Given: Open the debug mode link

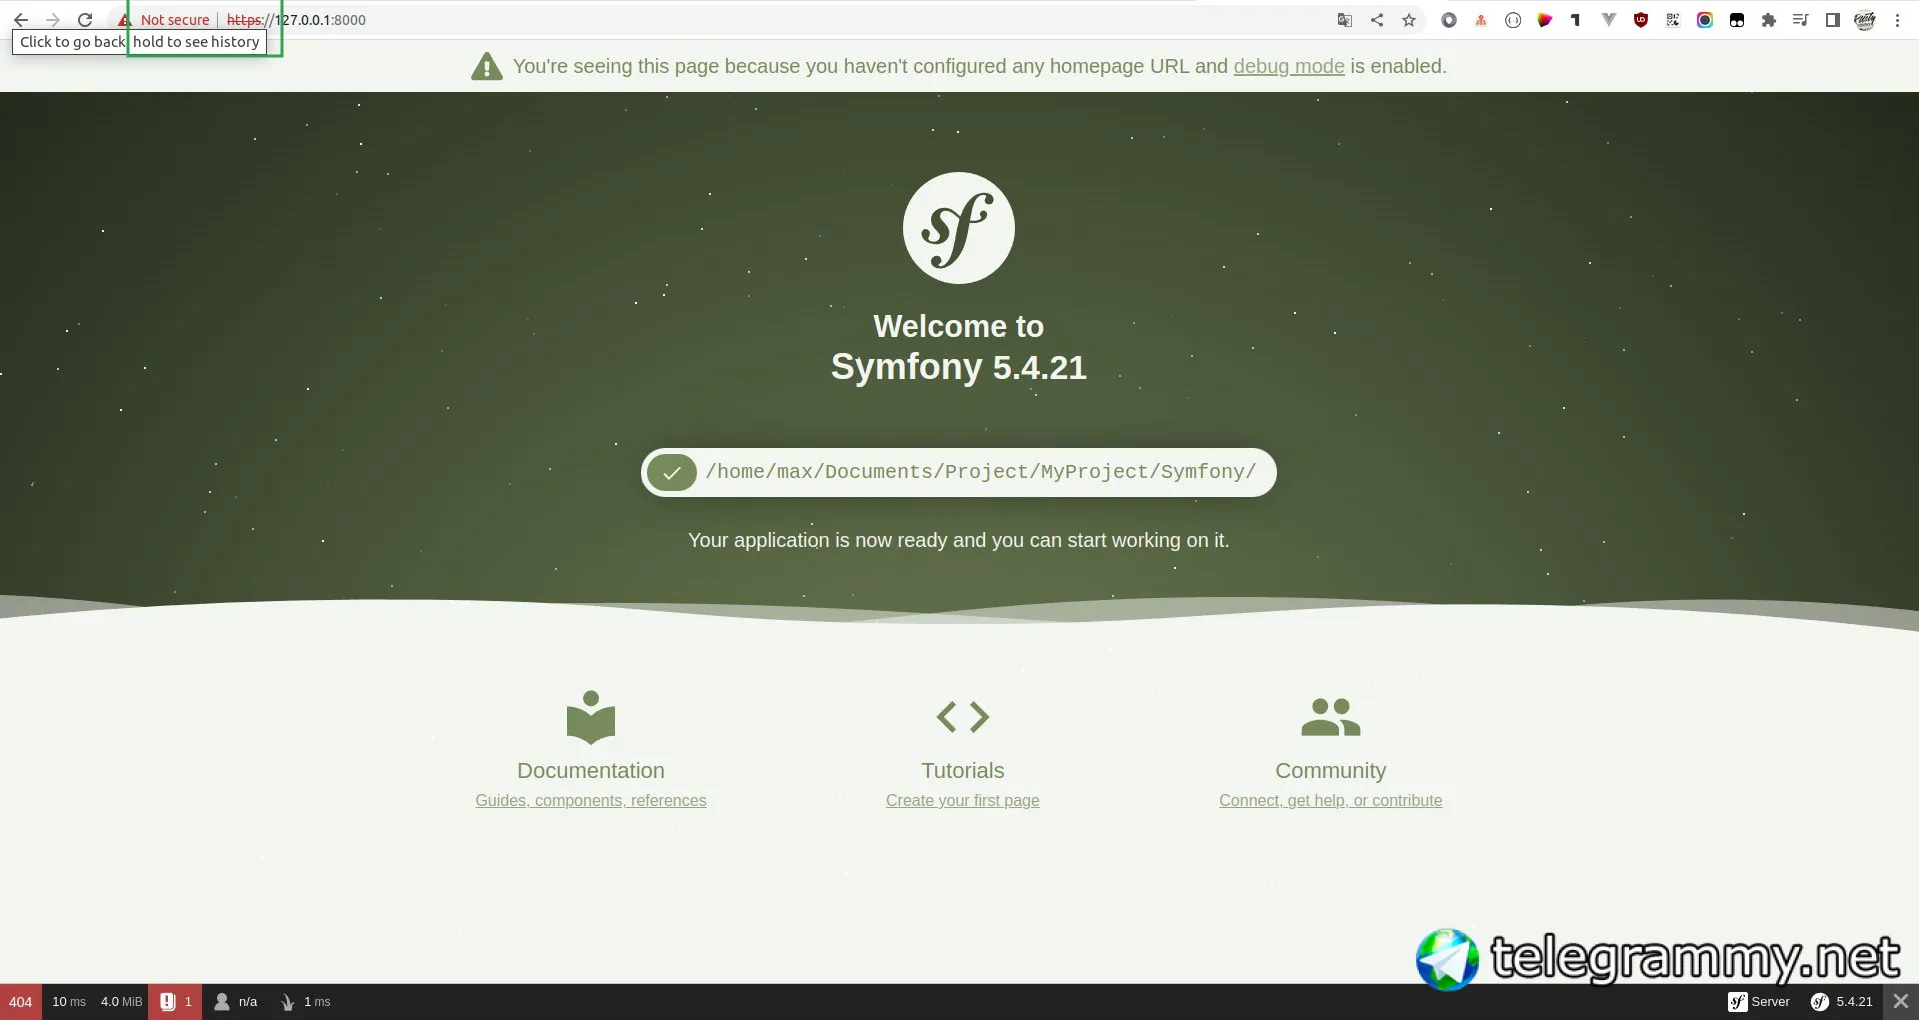Looking at the screenshot, I should pos(1288,66).
